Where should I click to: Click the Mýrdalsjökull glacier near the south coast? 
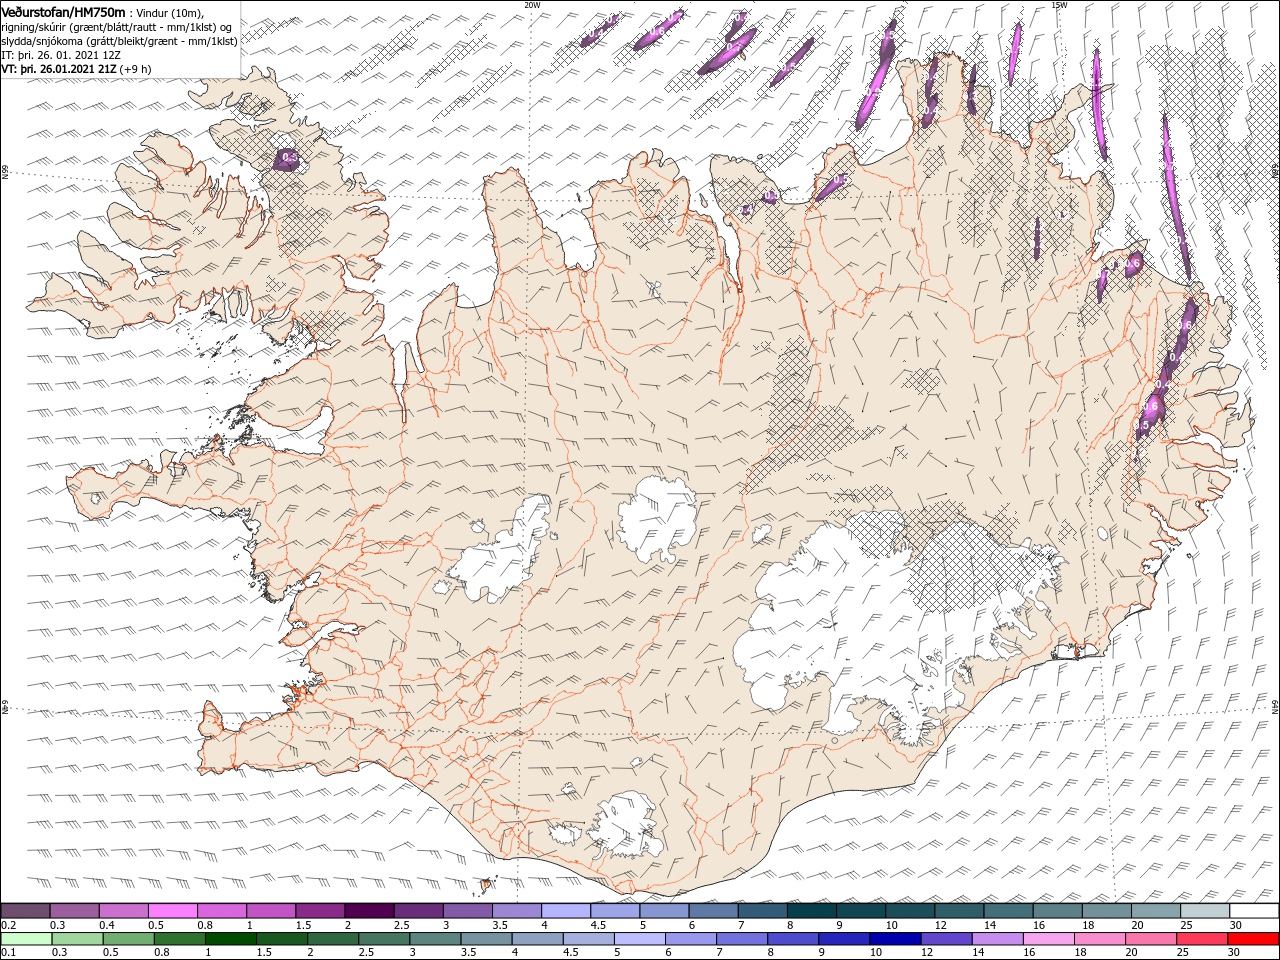(627, 826)
